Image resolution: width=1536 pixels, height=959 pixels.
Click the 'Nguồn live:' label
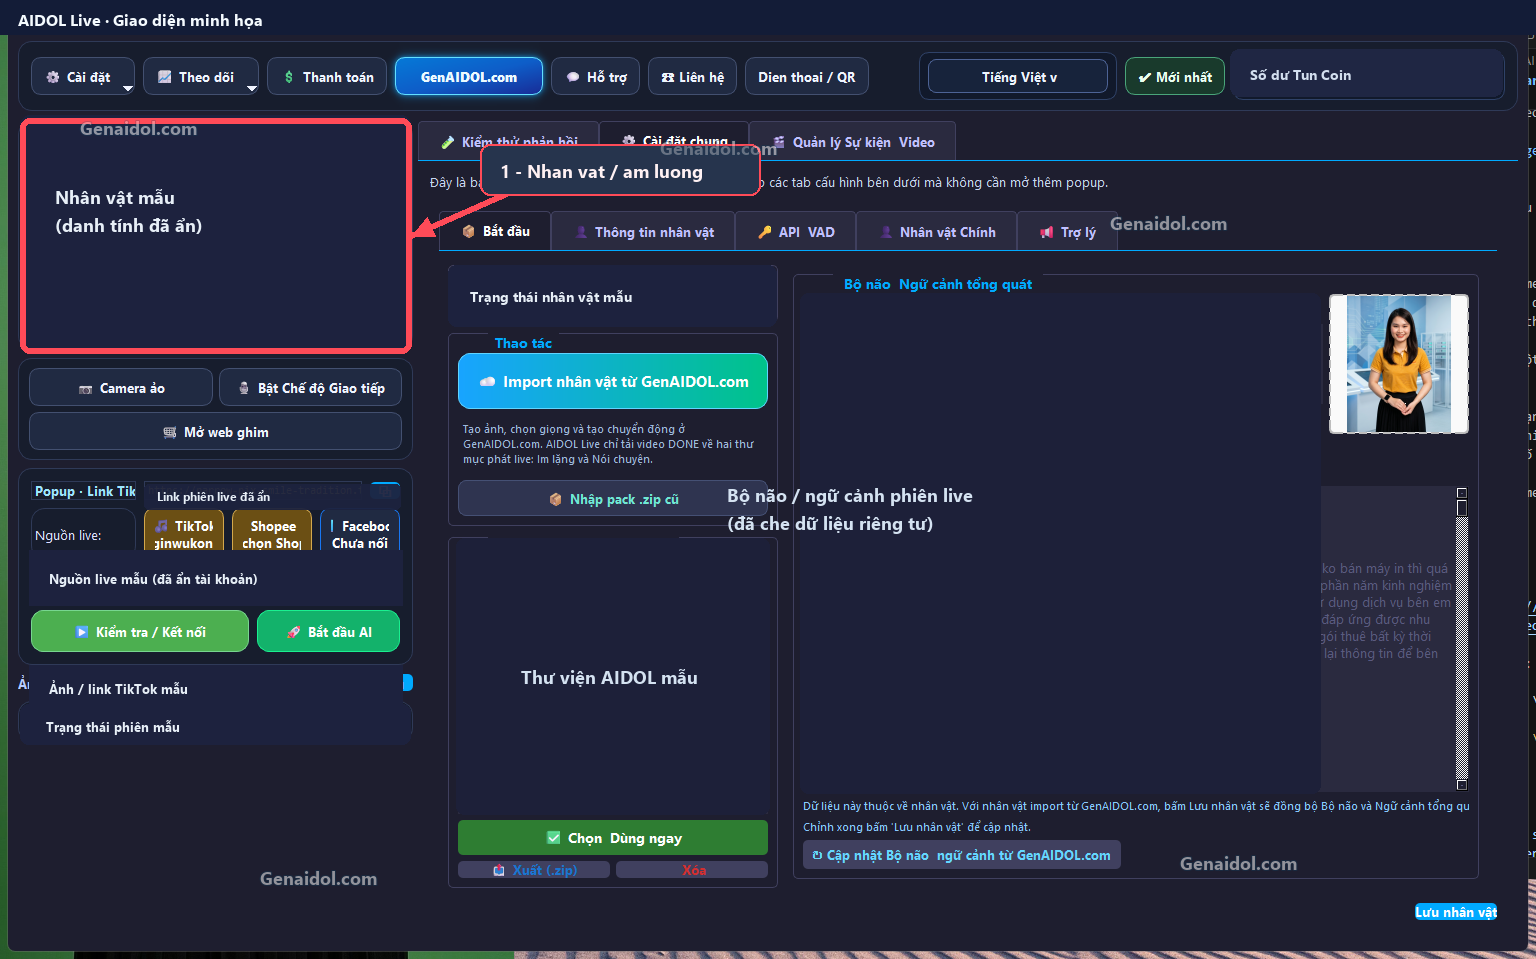point(68,535)
